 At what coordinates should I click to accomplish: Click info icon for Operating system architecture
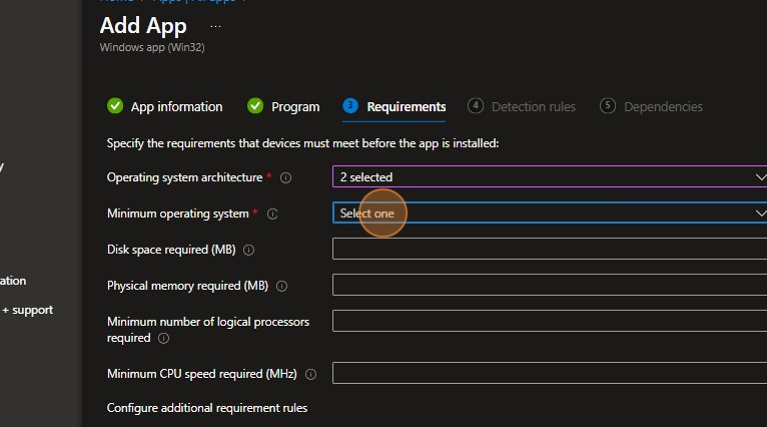click(x=286, y=178)
